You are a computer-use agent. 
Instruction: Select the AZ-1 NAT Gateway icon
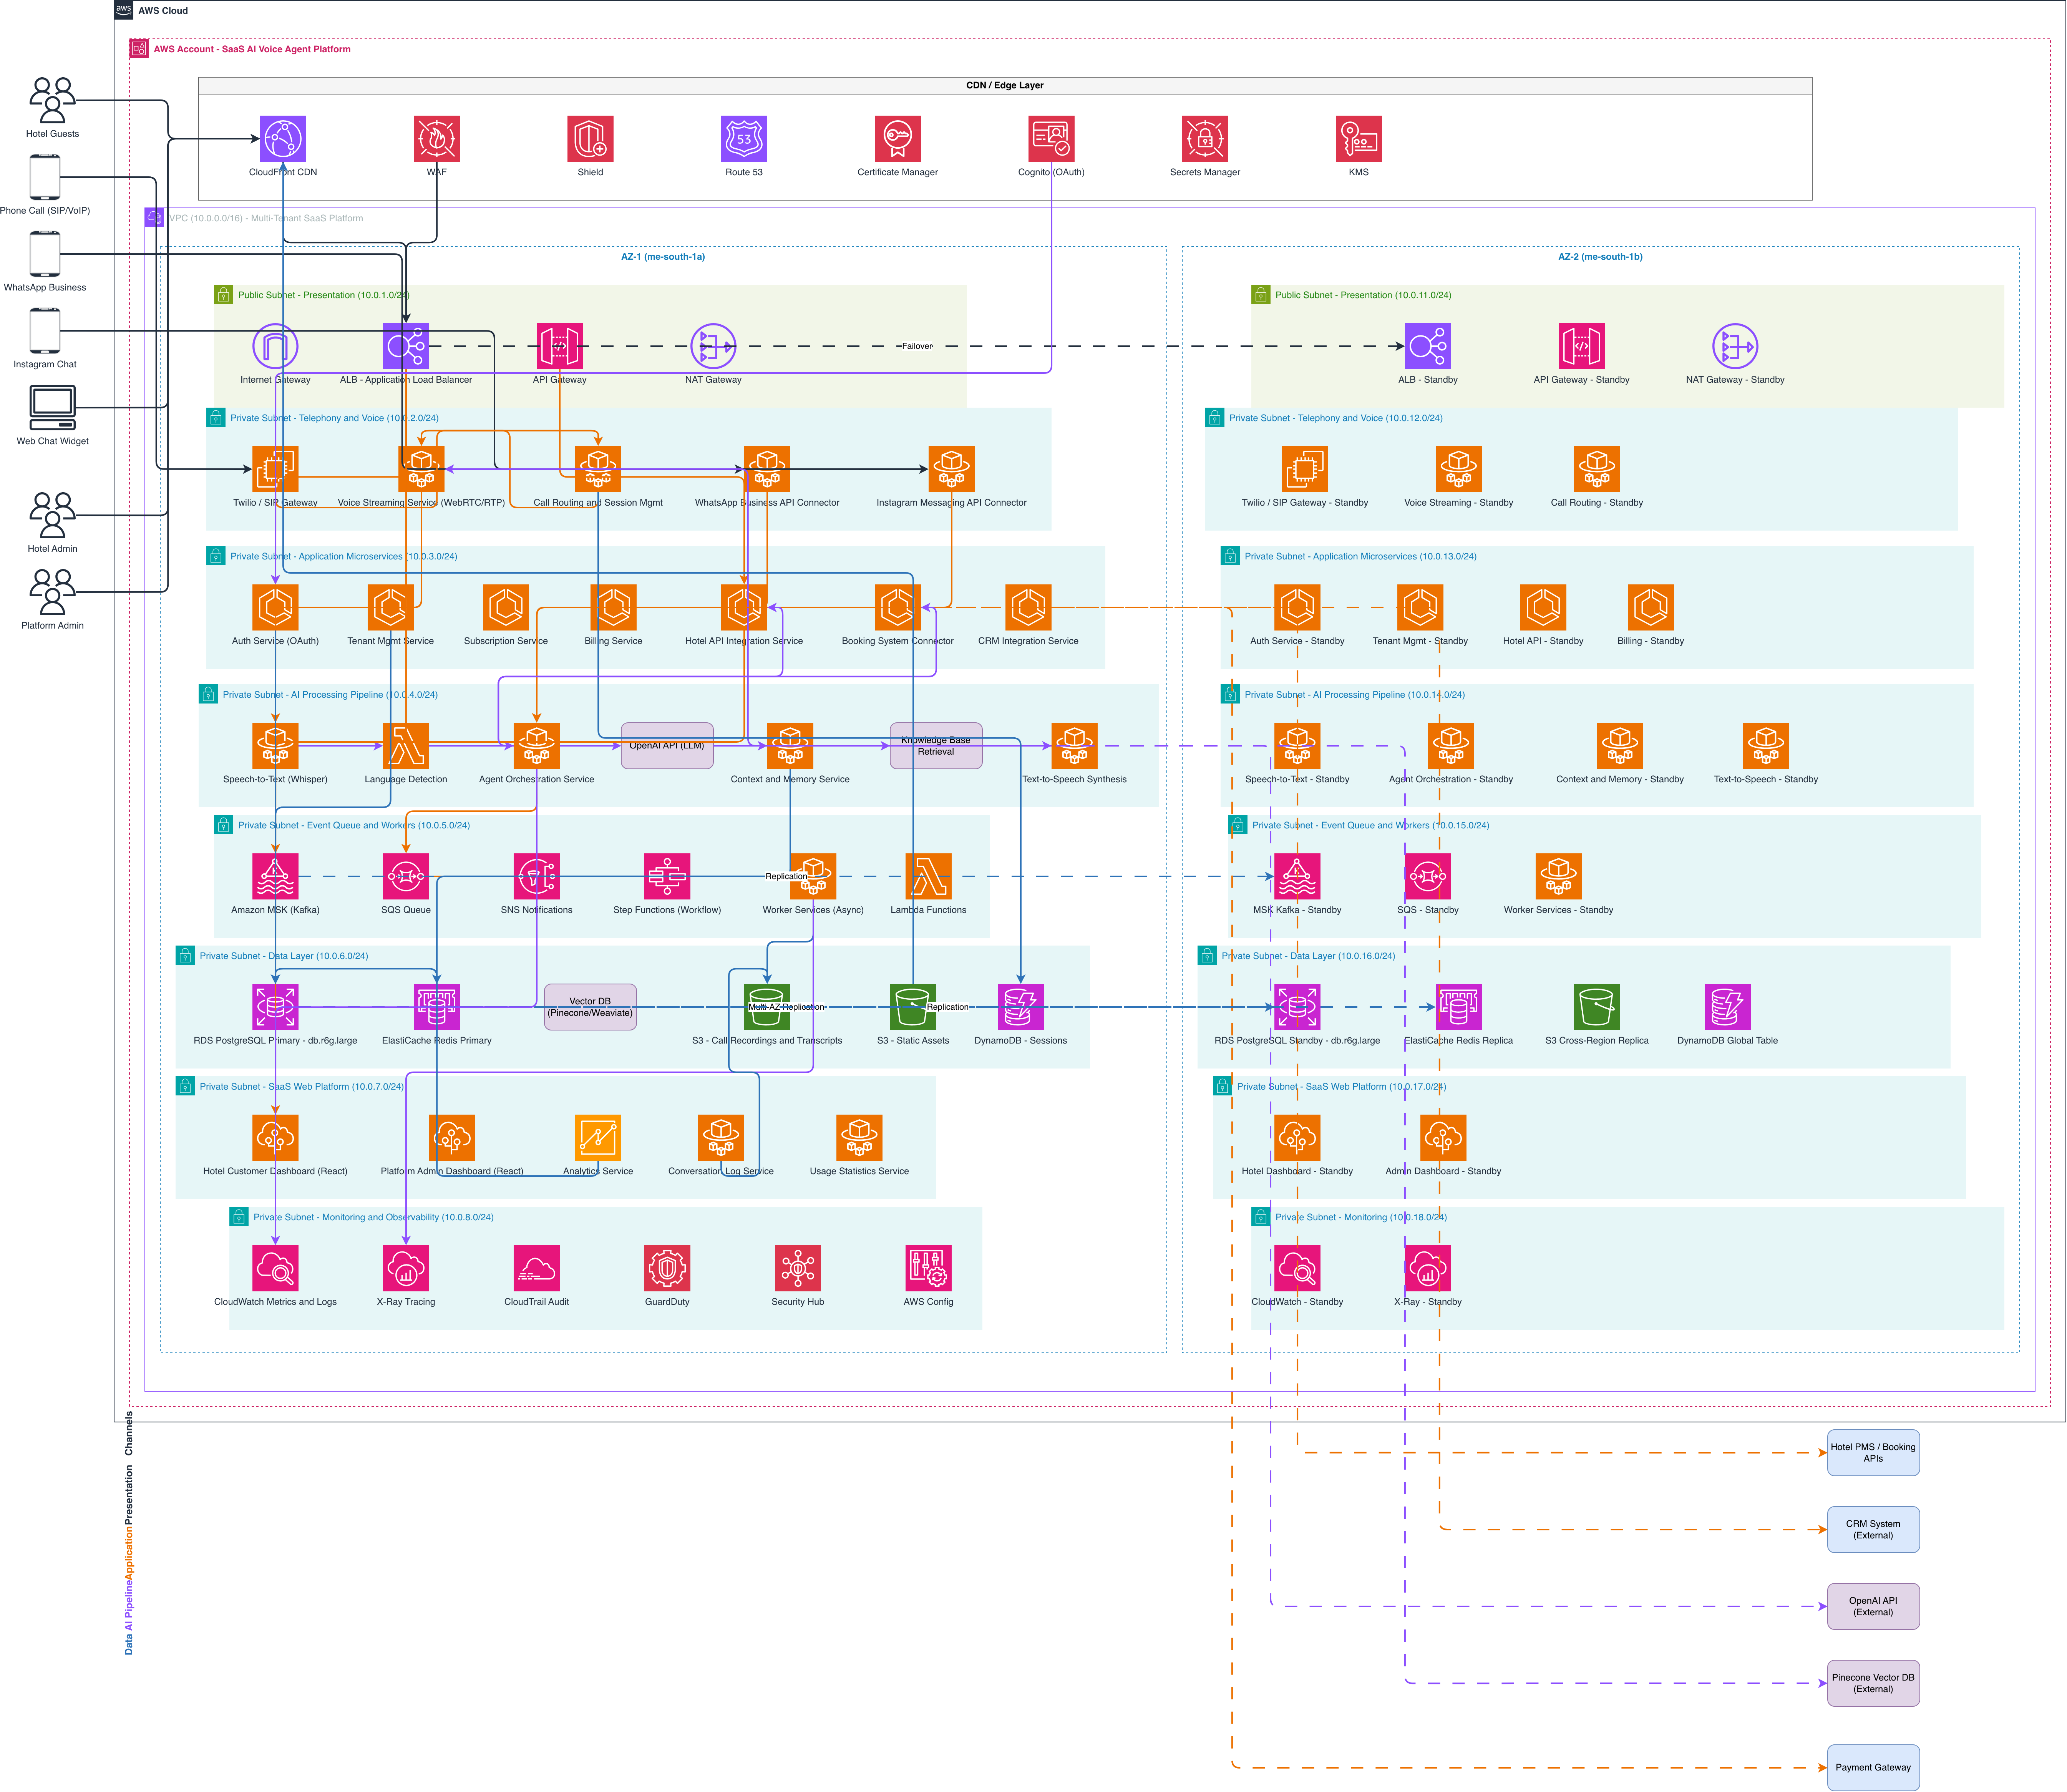[713, 346]
